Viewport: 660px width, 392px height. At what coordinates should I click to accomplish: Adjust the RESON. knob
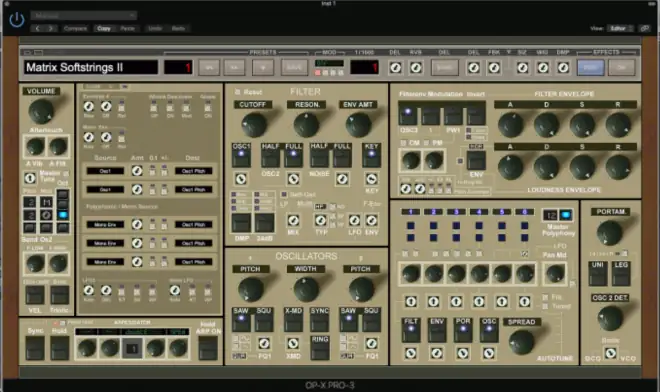click(306, 125)
